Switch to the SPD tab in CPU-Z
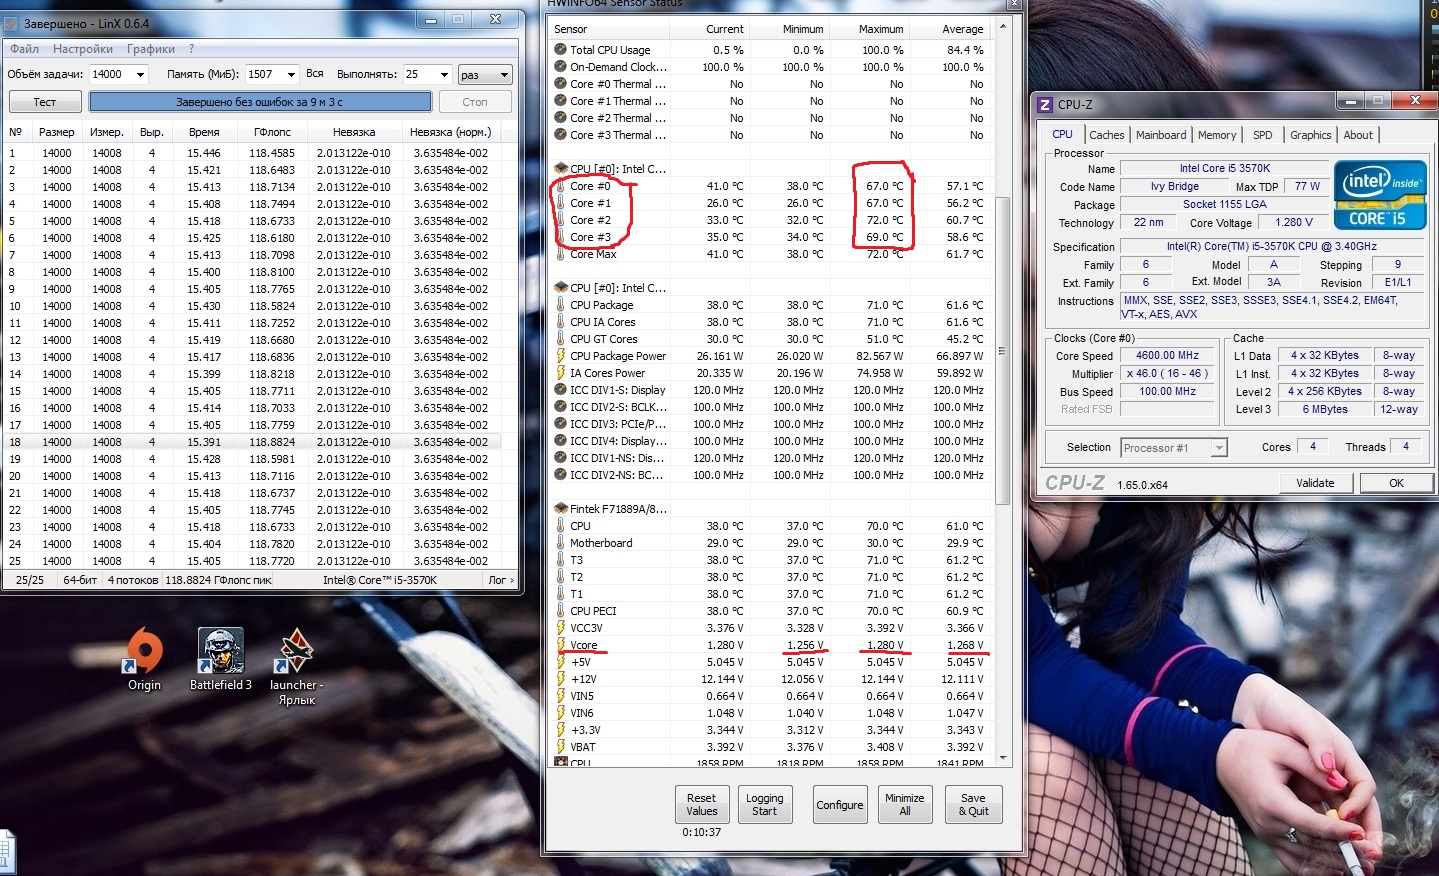 pos(1263,135)
